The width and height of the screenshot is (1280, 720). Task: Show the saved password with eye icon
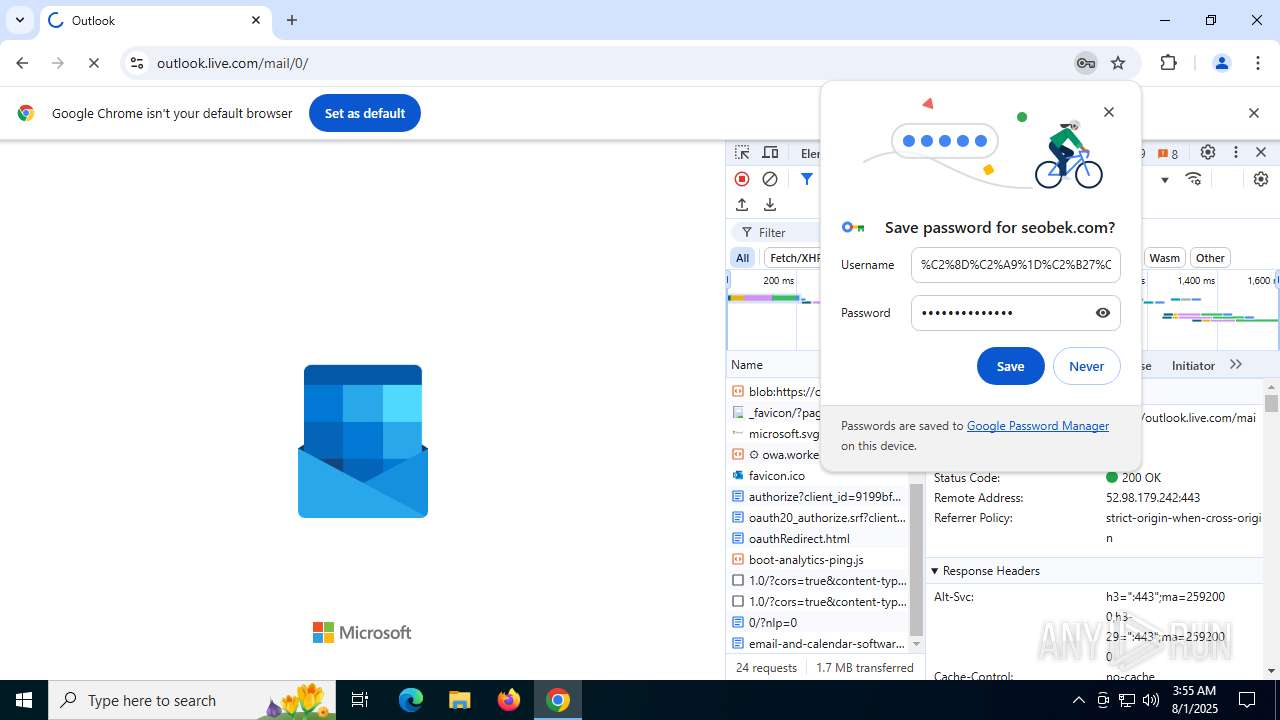tap(1102, 313)
